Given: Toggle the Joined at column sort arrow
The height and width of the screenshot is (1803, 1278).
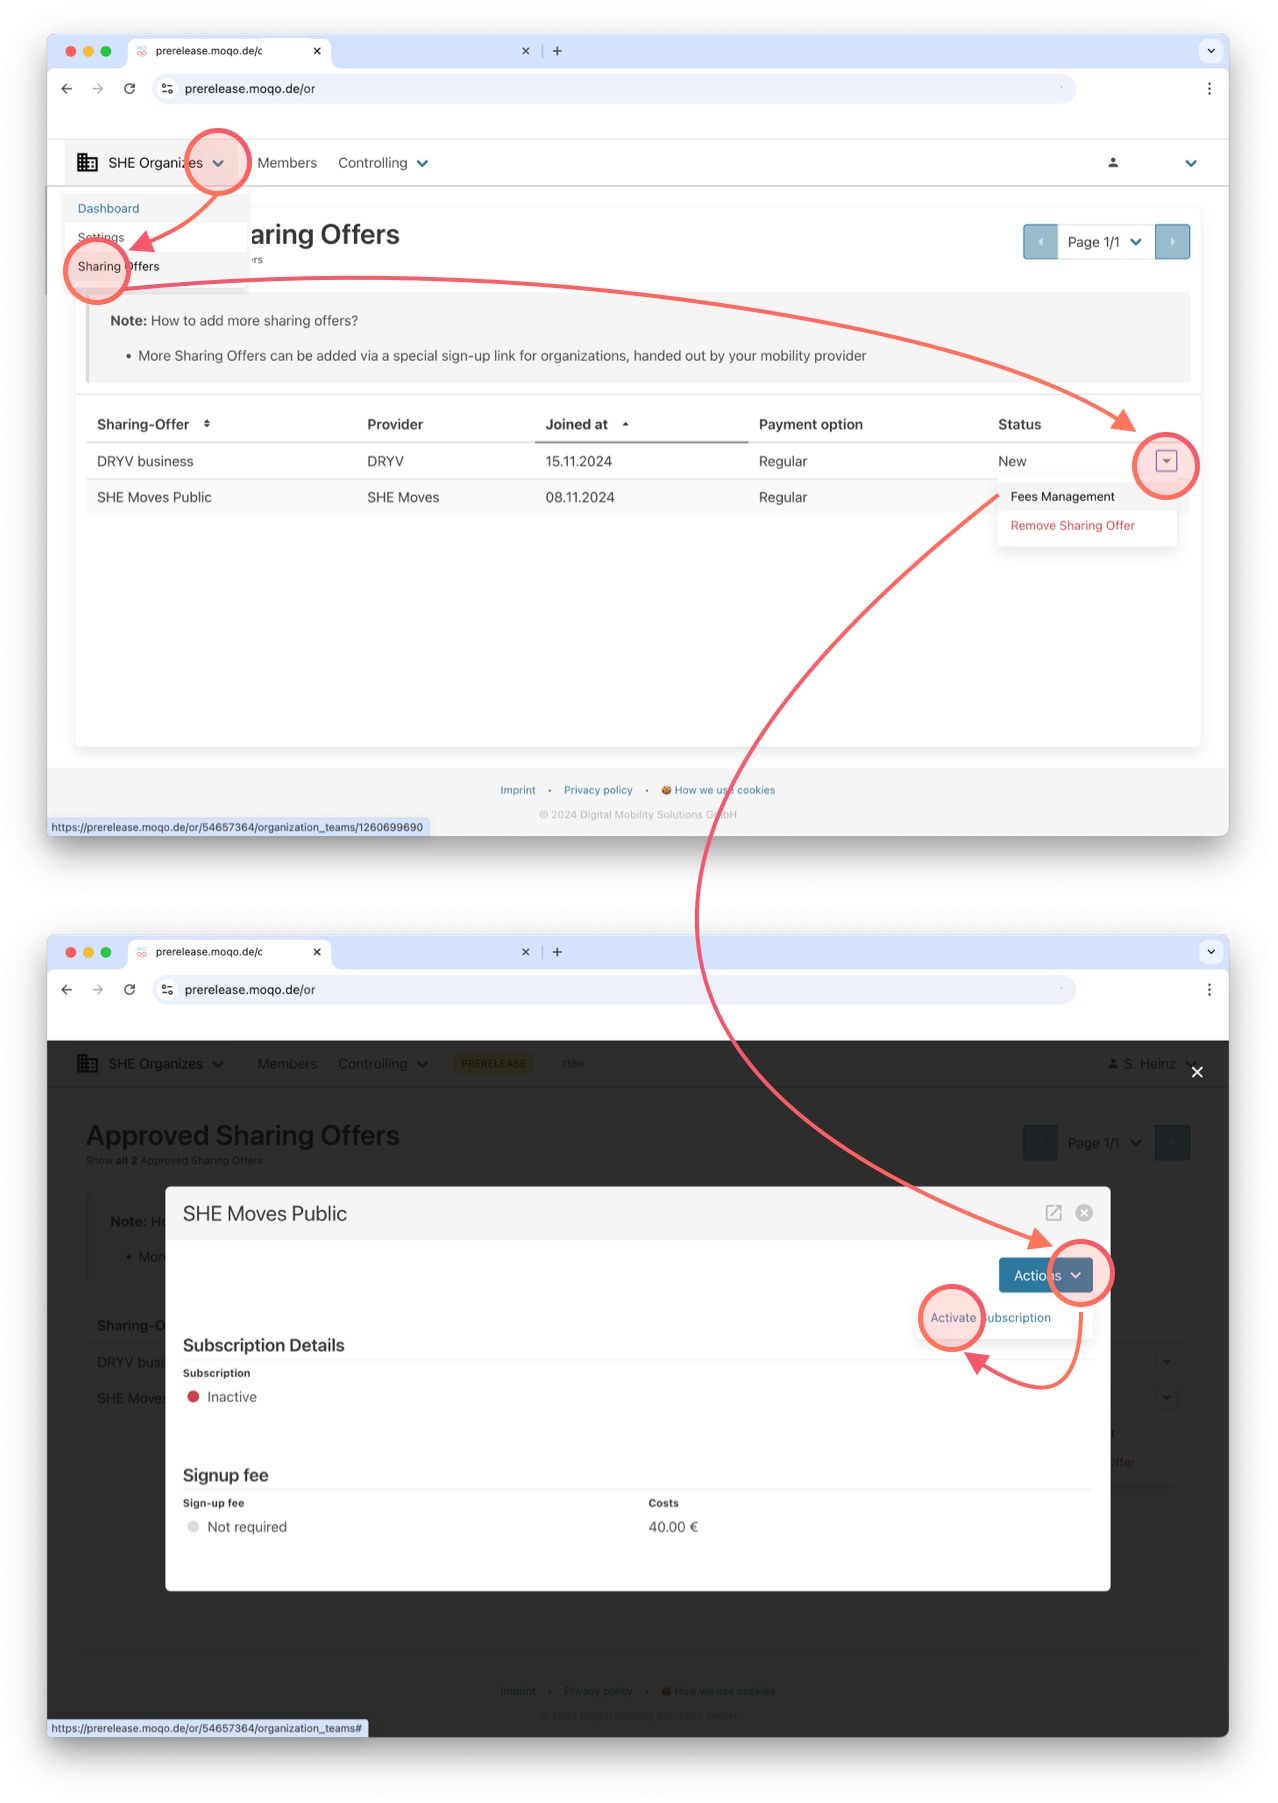Looking at the screenshot, I should 626,425.
